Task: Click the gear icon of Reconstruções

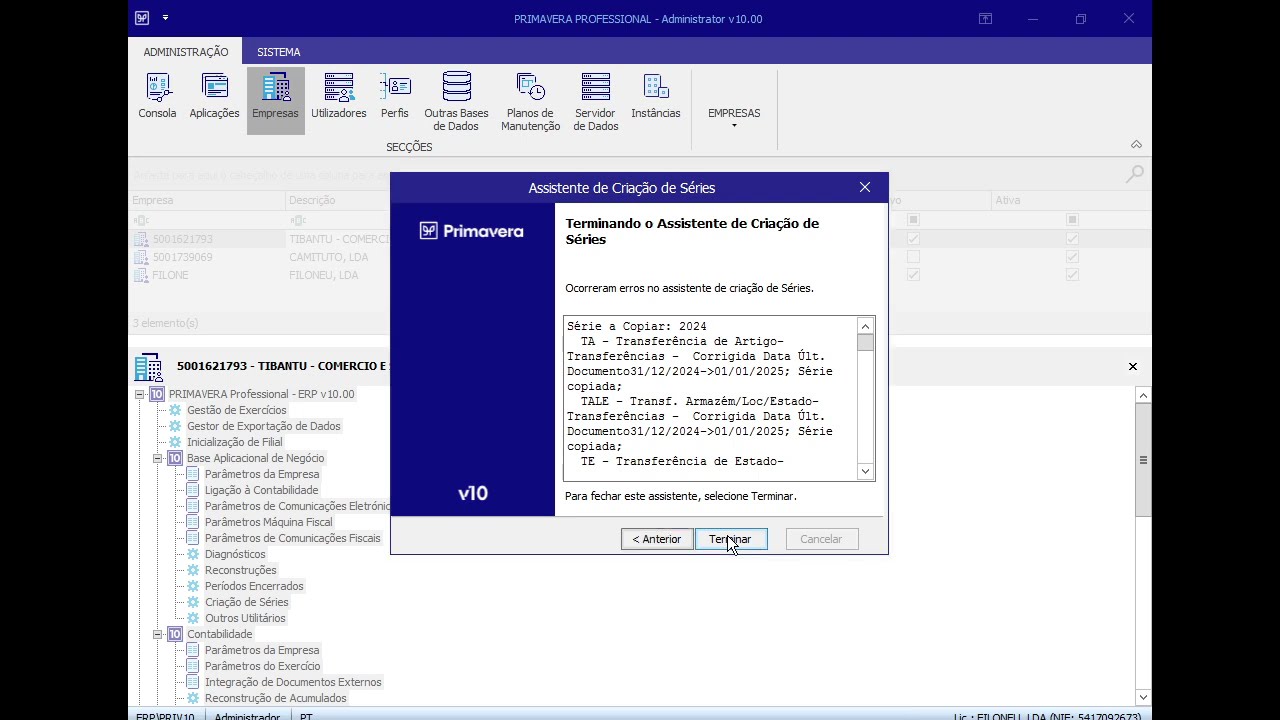Action: tap(193, 570)
